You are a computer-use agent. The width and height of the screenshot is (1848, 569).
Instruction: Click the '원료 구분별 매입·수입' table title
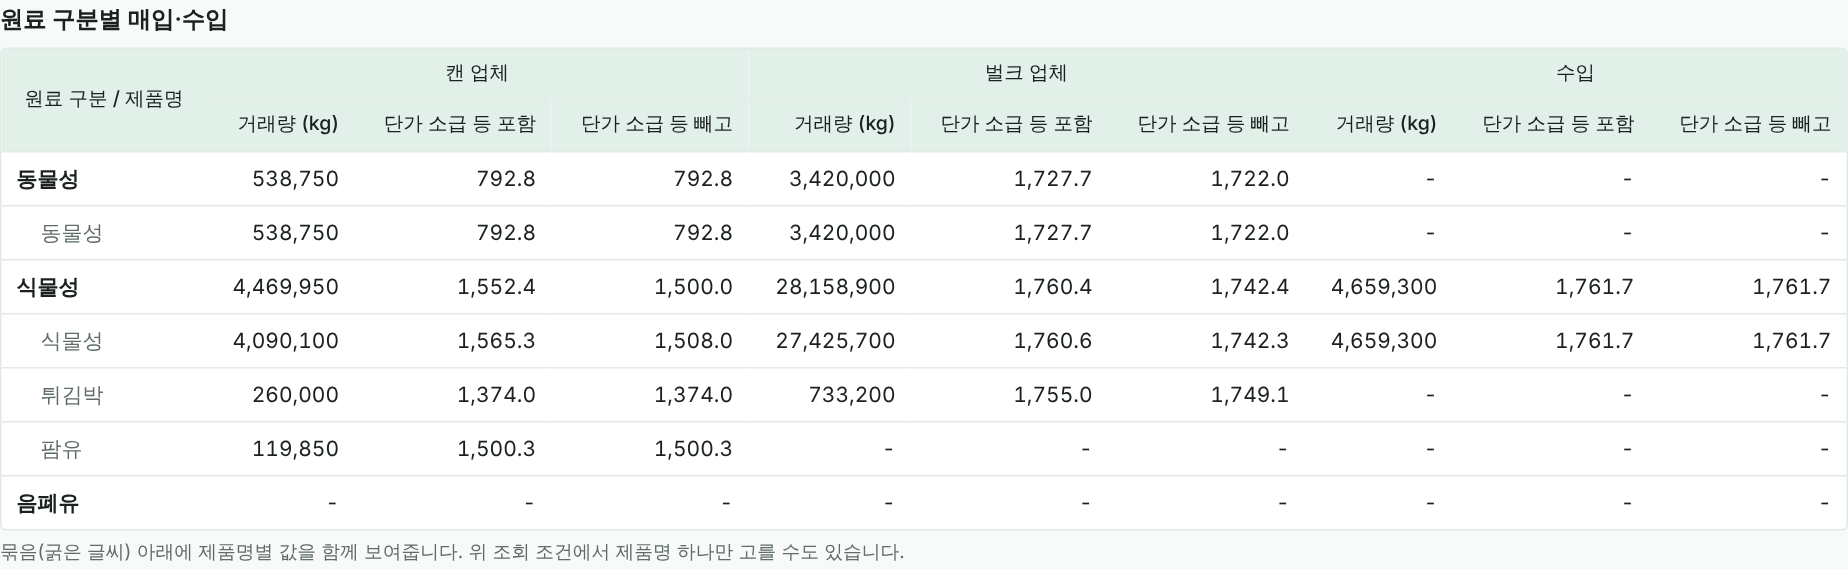click(x=114, y=20)
